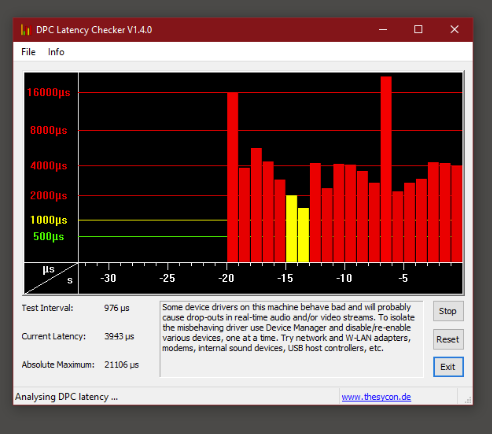
Task: Click the -5 time axis label
Action: click(x=403, y=278)
